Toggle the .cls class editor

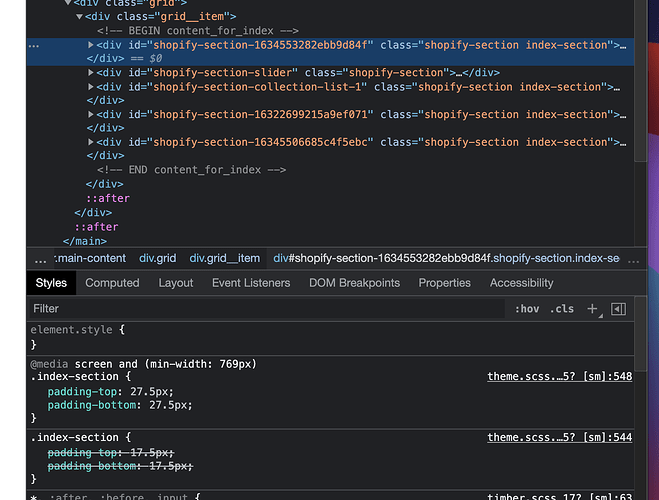point(563,309)
